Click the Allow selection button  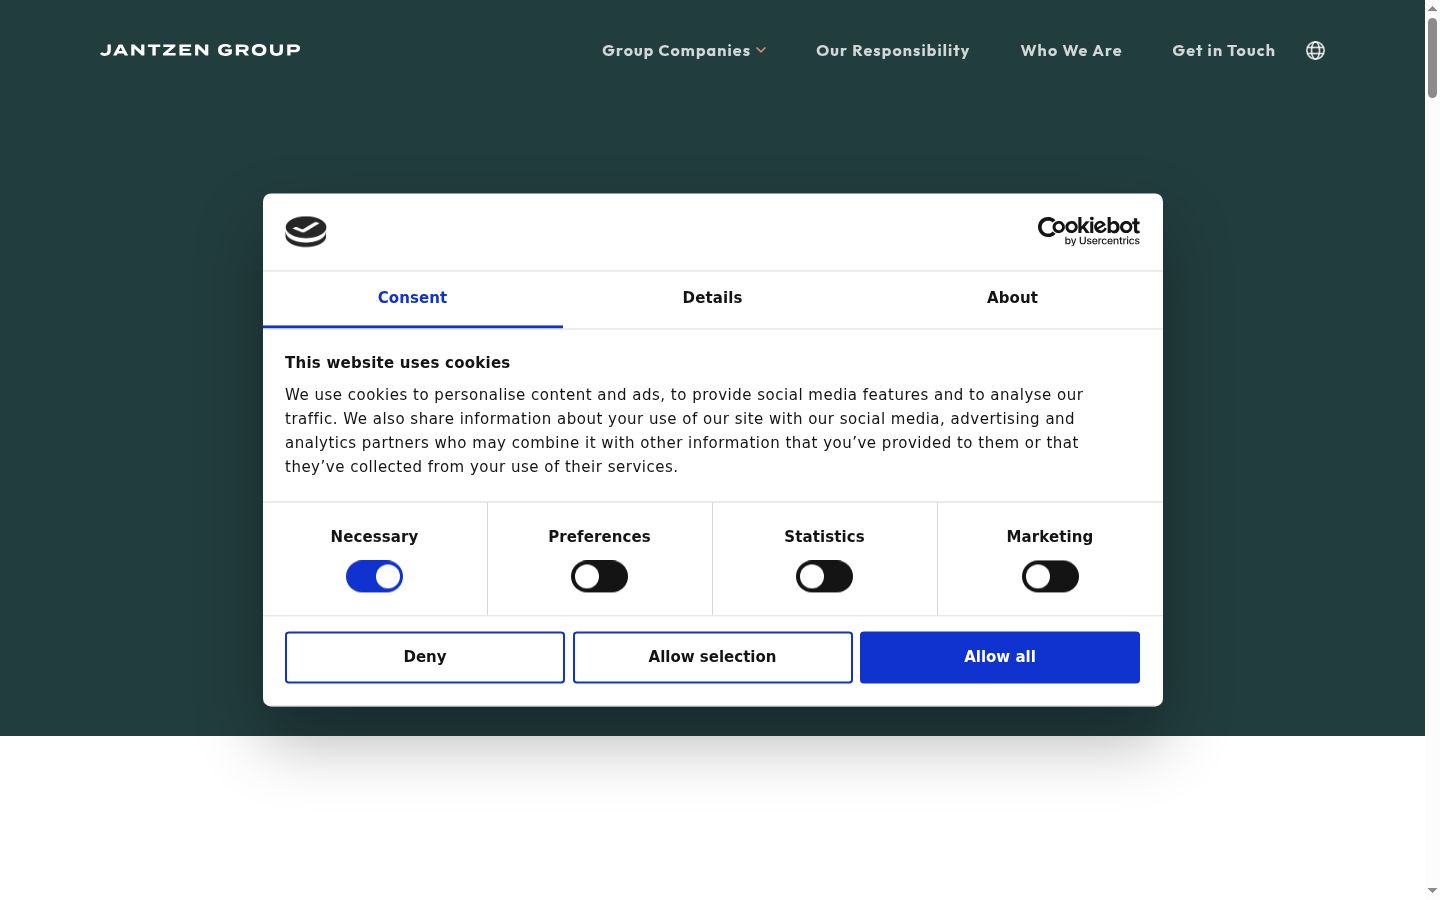pyautogui.click(x=712, y=657)
